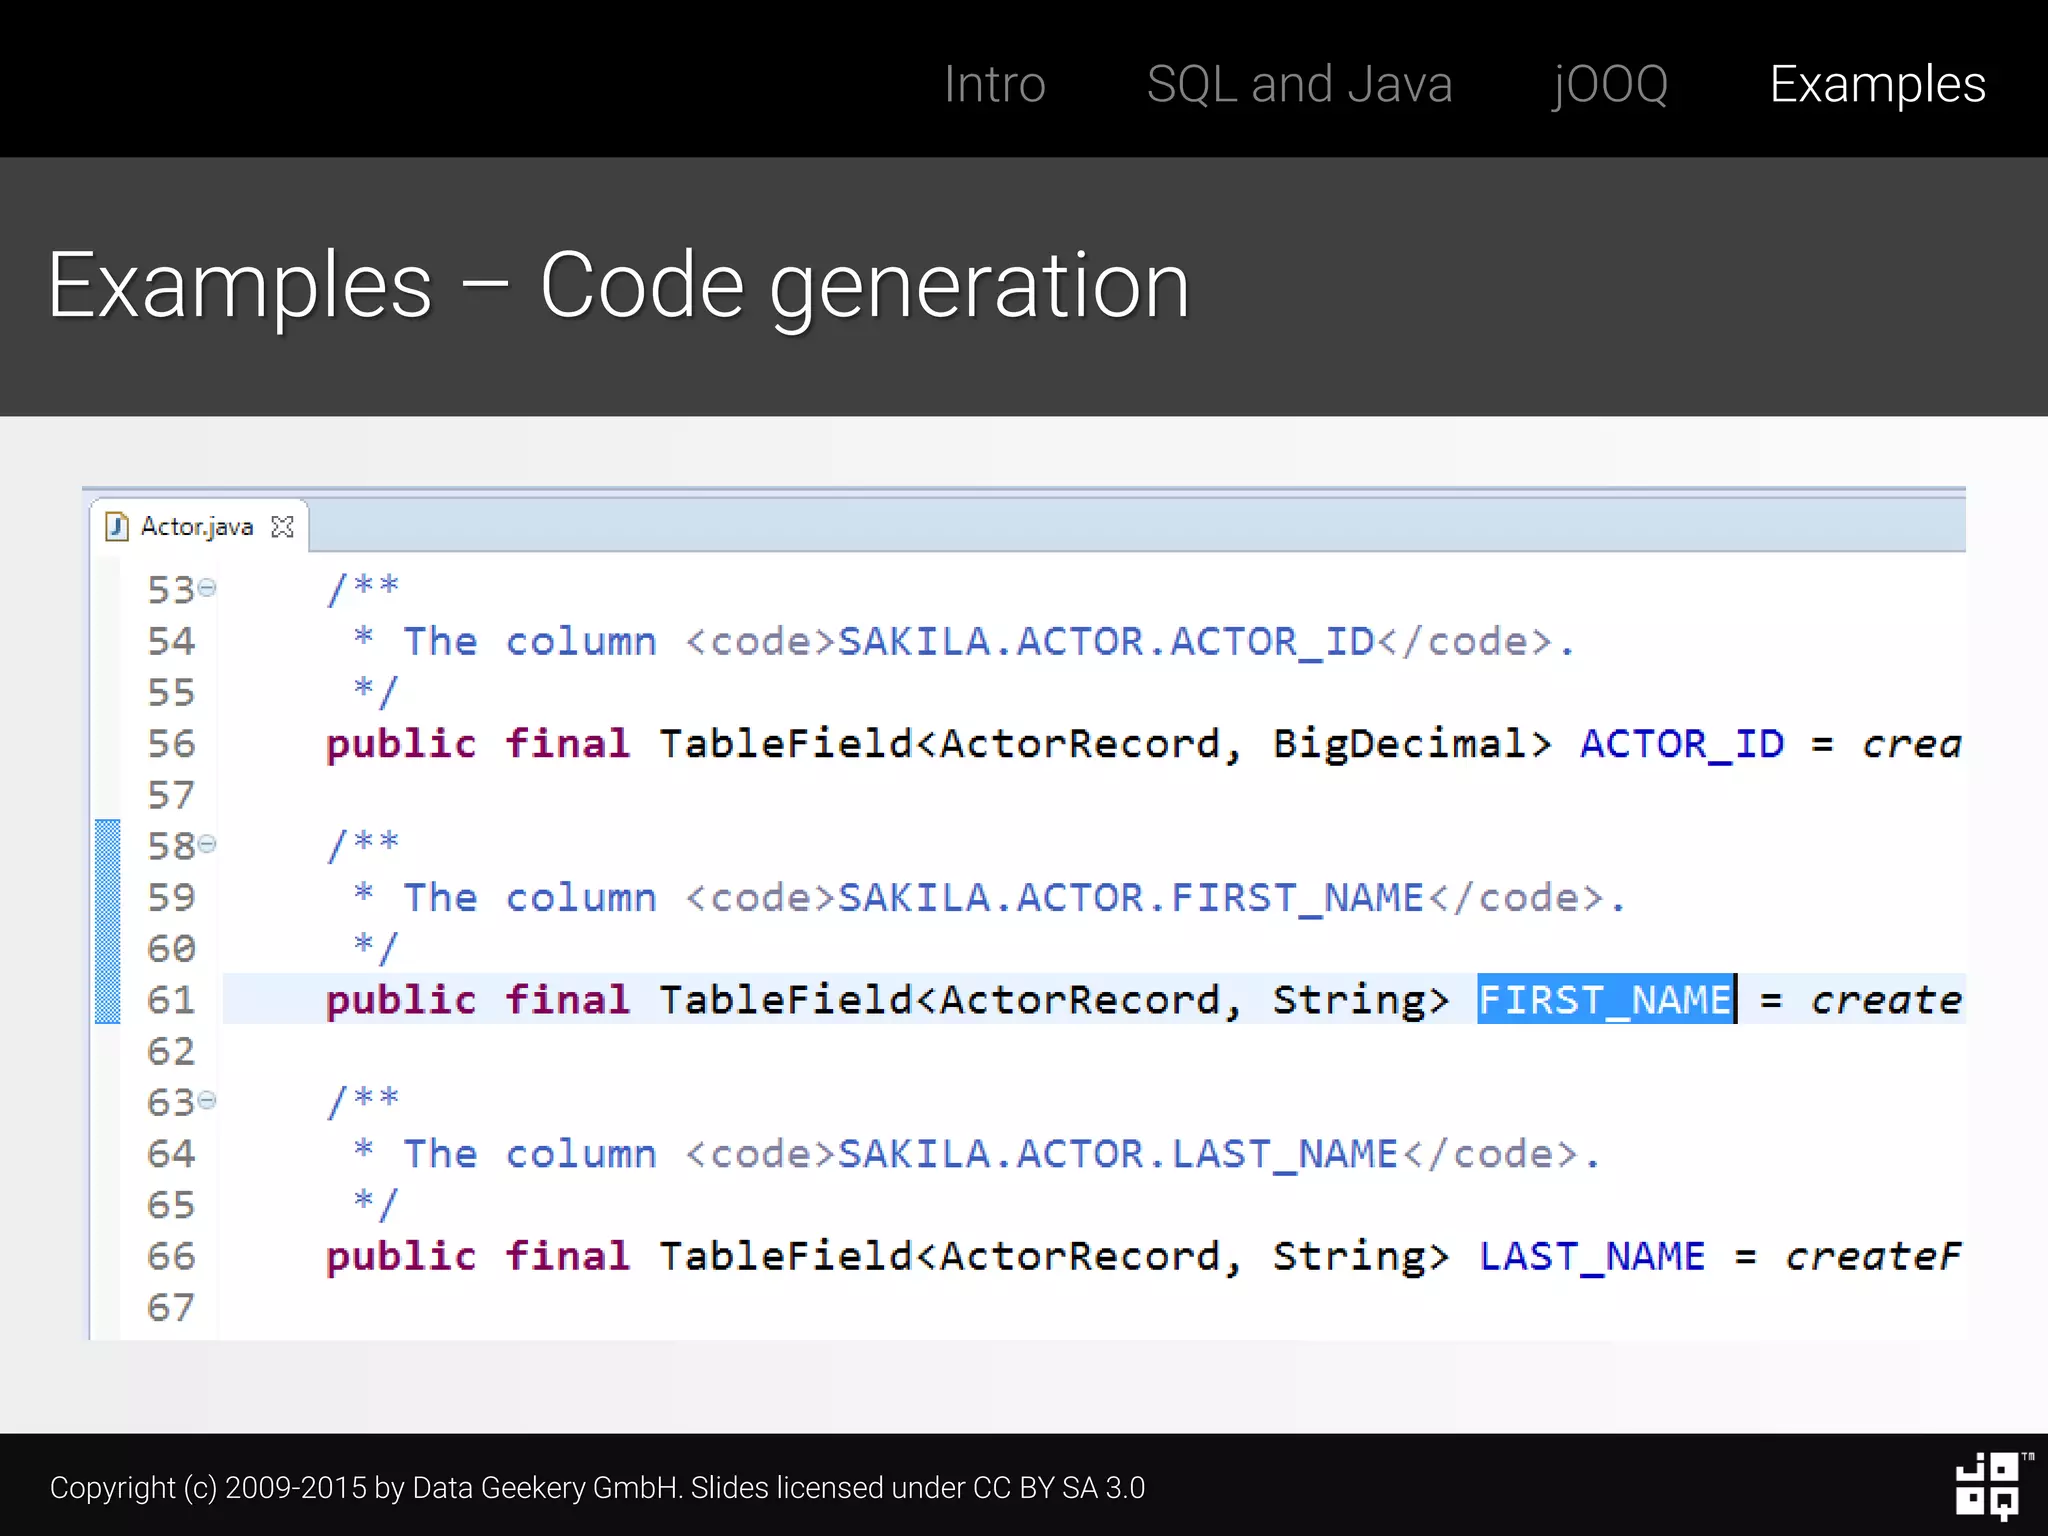Click the blue change marker beside line 59
2048x1536 pixels.
tap(107, 898)
